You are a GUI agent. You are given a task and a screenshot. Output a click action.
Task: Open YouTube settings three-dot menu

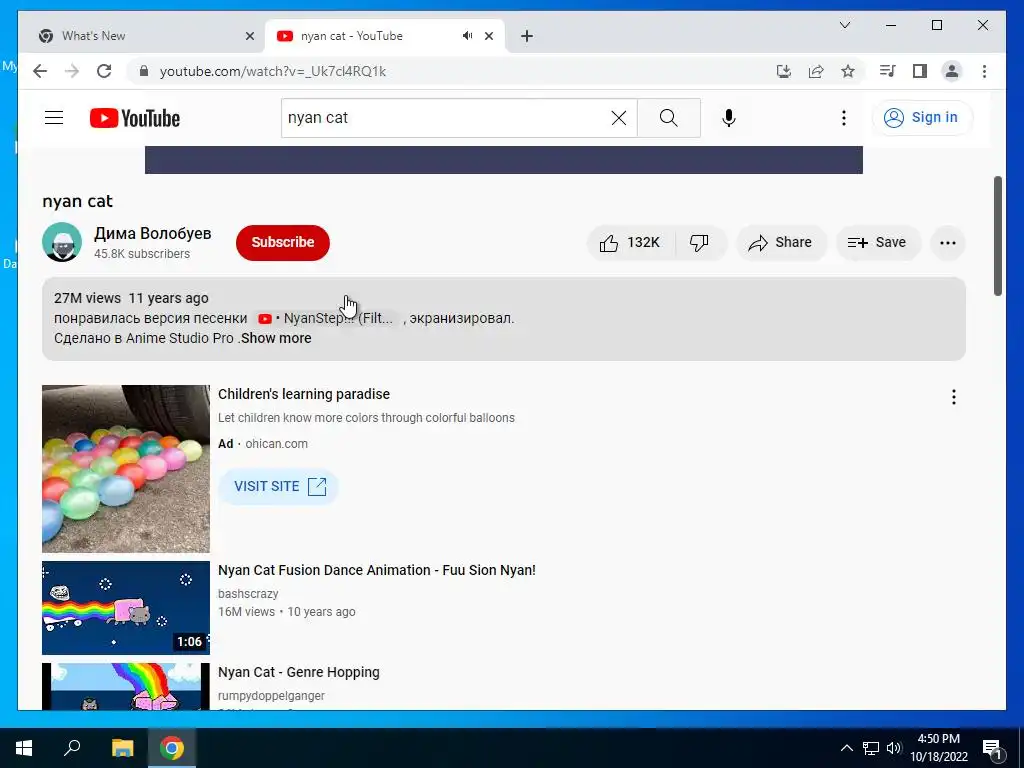click(844, 118)
